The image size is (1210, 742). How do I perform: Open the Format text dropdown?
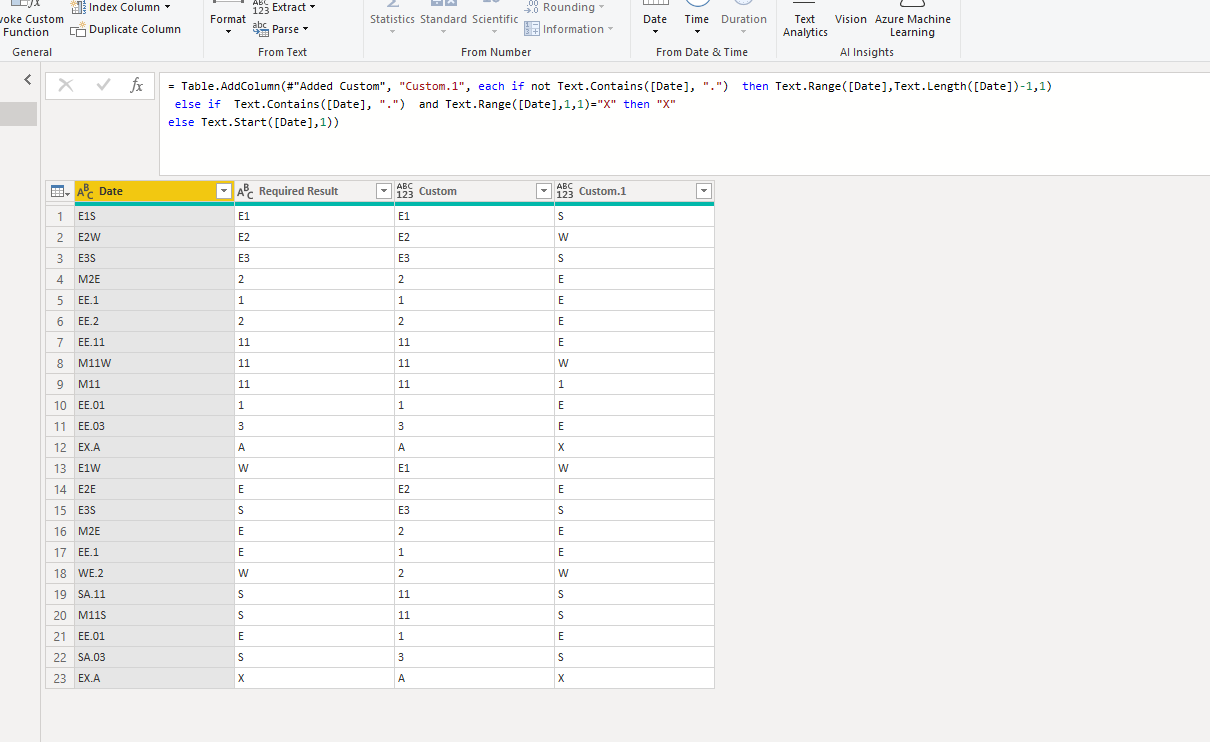228,19
